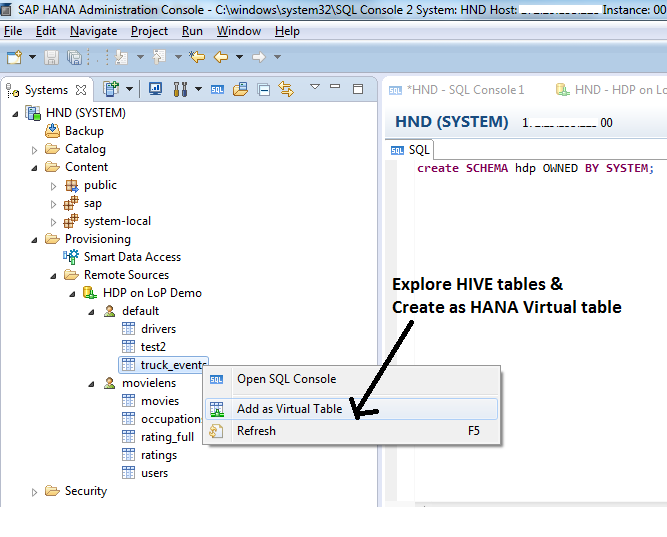This screenshot has width=667, height=537.
Task: Expand the system-local package
Action: coord(53,222)
